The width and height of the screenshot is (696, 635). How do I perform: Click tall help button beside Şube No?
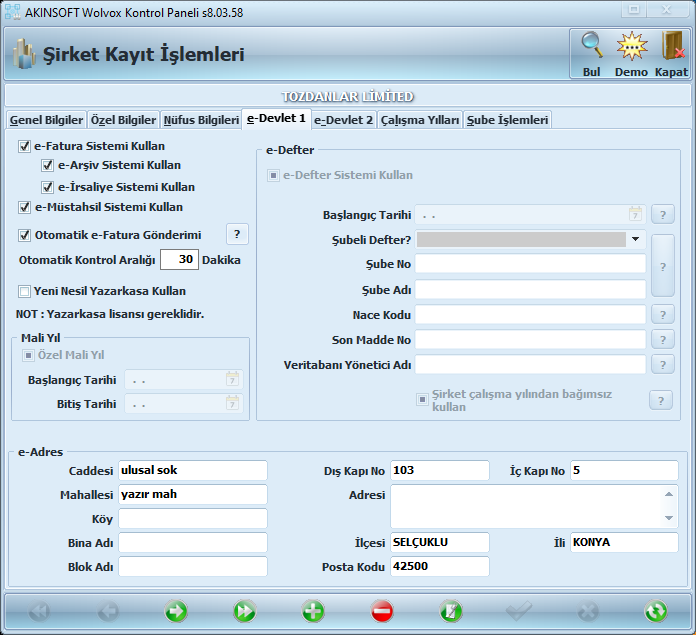click(663, 266)
